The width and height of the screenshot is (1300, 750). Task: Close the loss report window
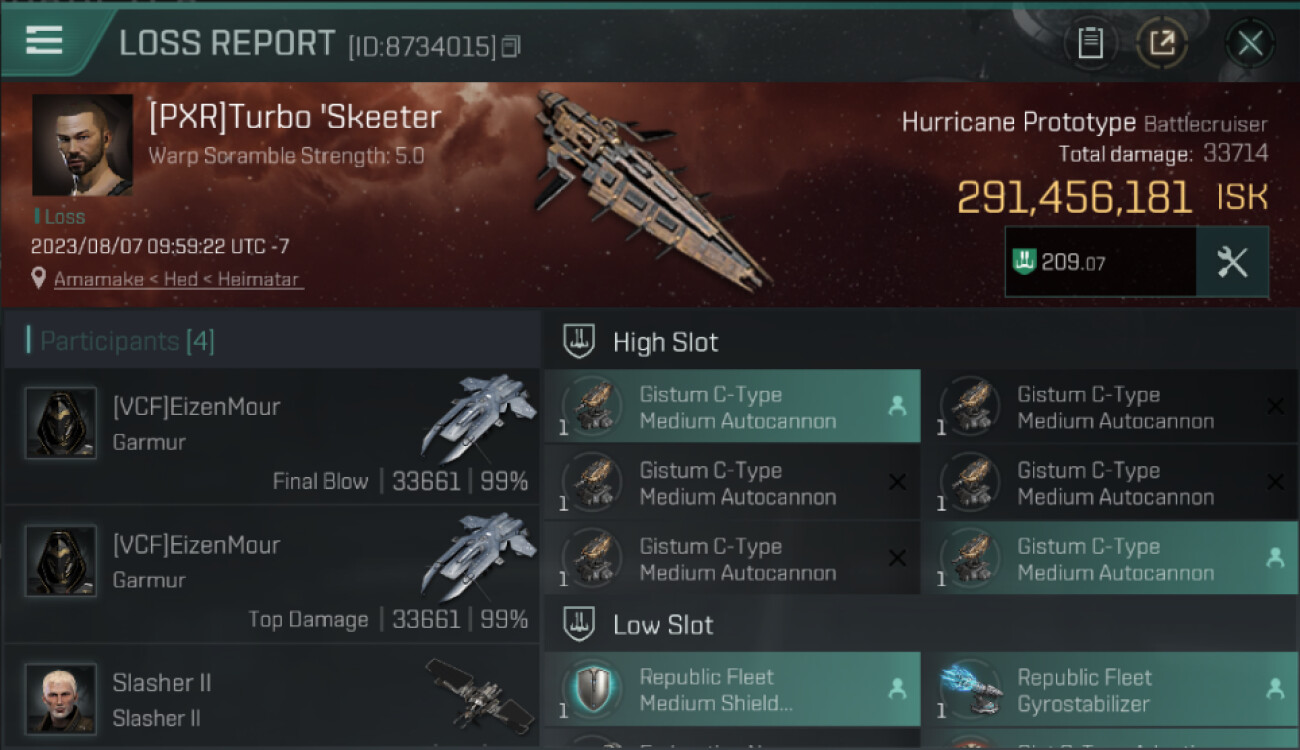point(1250,43)
